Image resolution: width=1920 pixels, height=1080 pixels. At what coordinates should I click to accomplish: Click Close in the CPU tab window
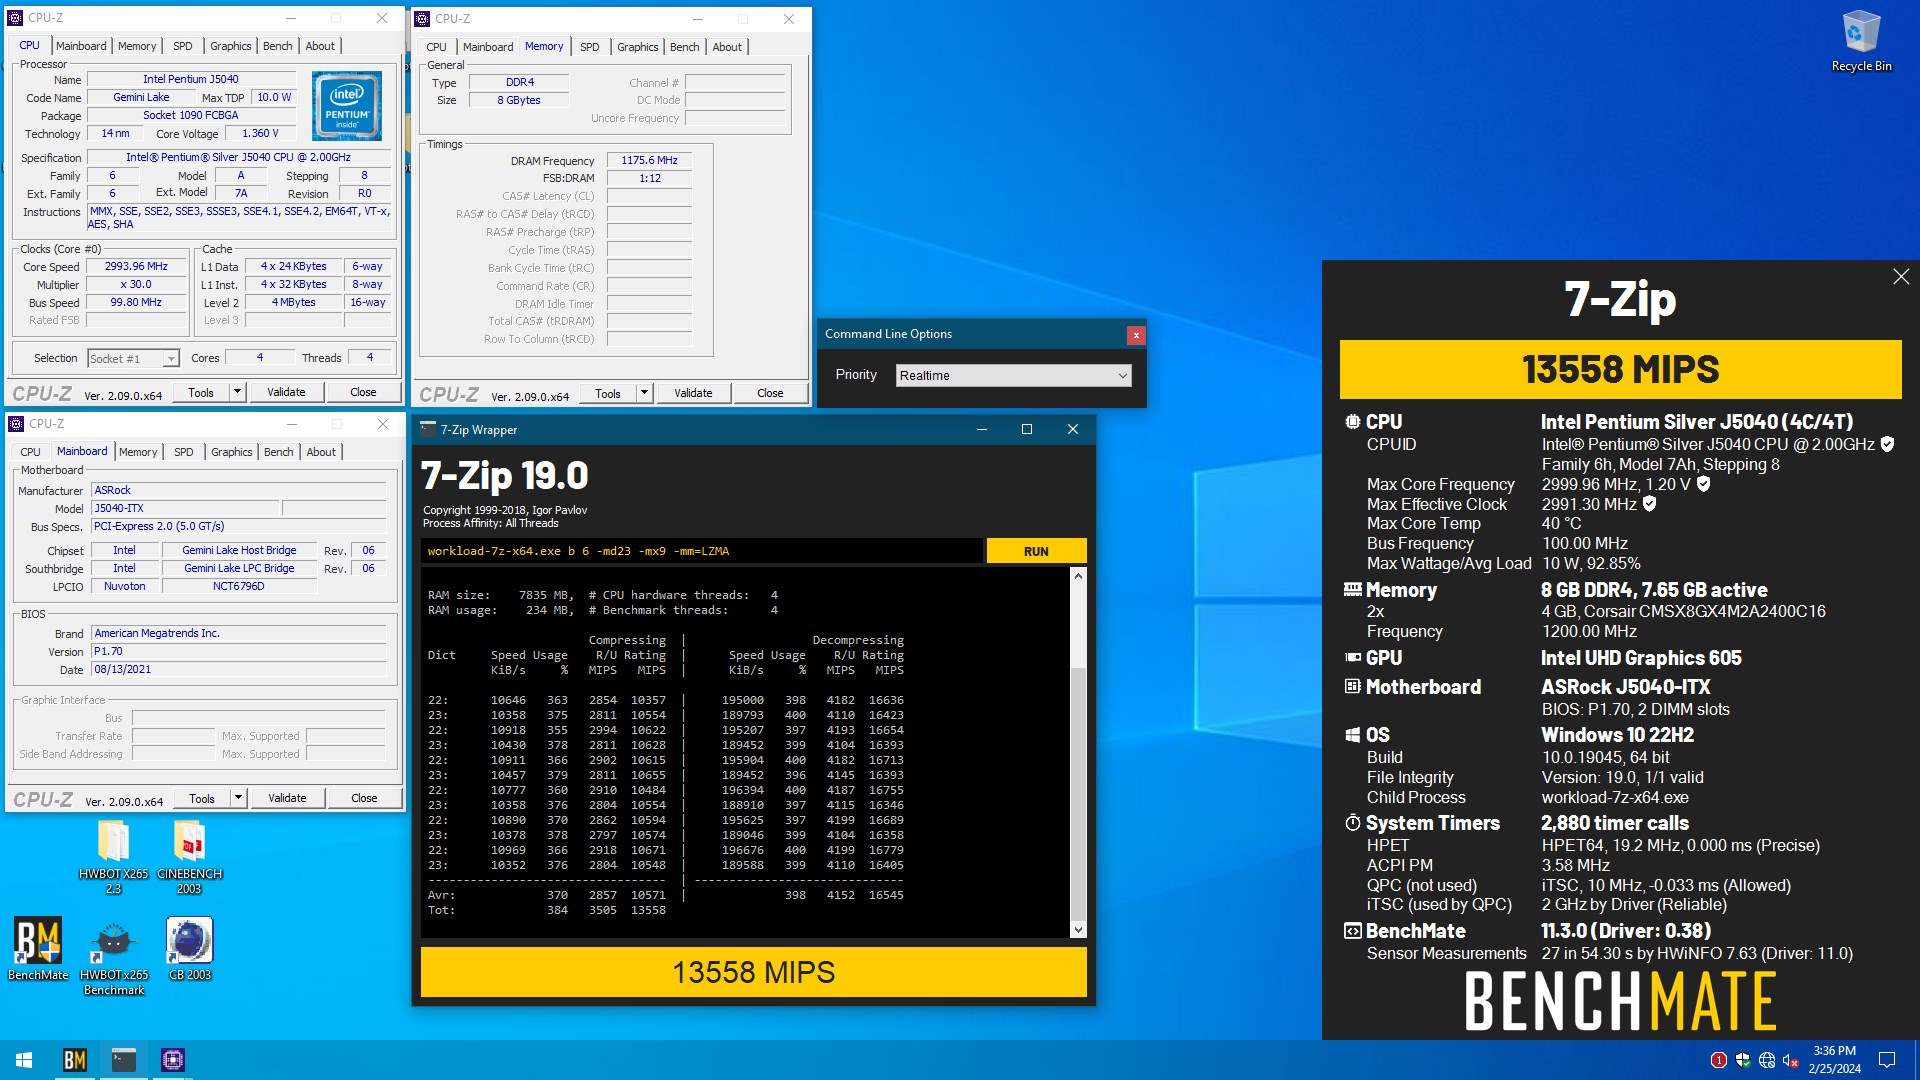[363, 392]
